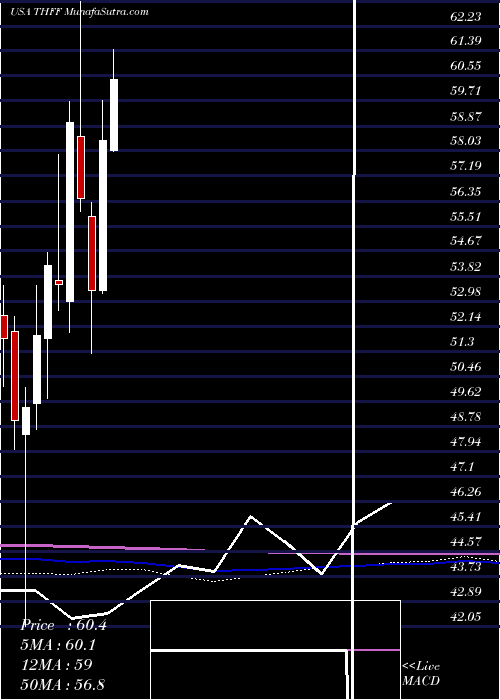Click the 54.67 price axis label

pos(466,241)
